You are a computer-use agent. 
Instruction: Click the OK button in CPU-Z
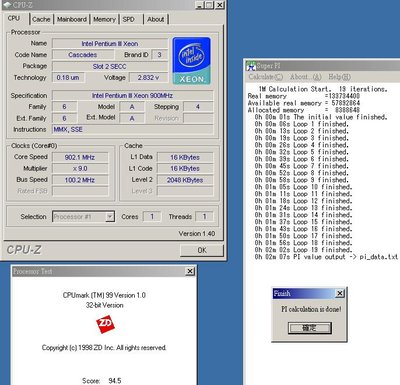coord(202,250)
